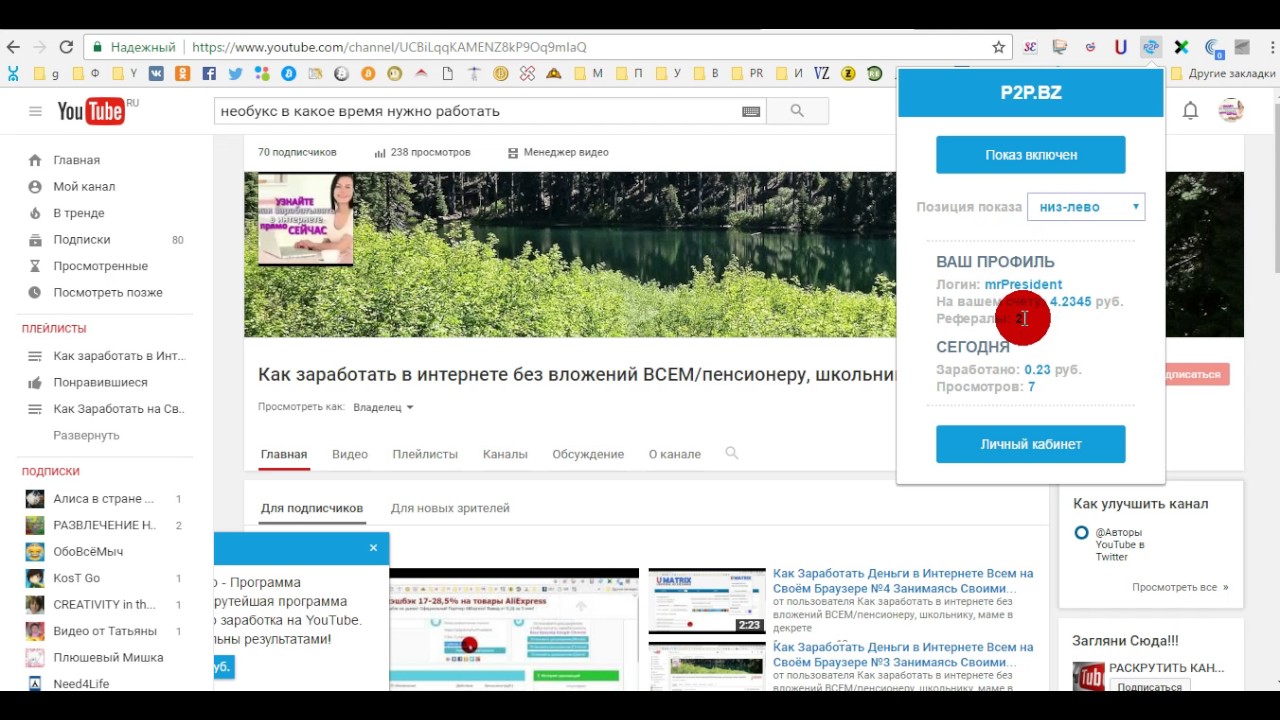Open Посмотреть позже in the sidebar
The width and height of the screenshot is (1280, 720).
[x=107, y=292]
